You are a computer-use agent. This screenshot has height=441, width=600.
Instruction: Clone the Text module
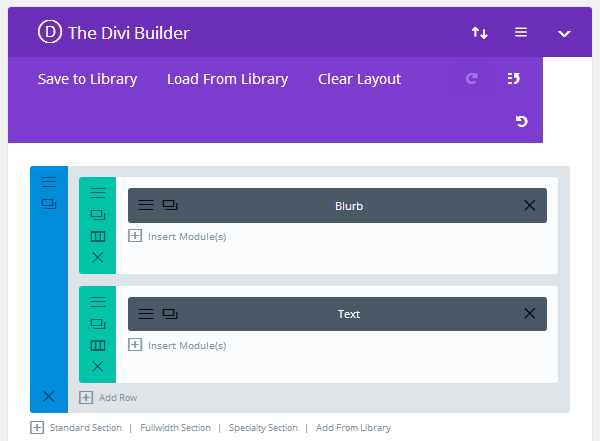point(170,314)
